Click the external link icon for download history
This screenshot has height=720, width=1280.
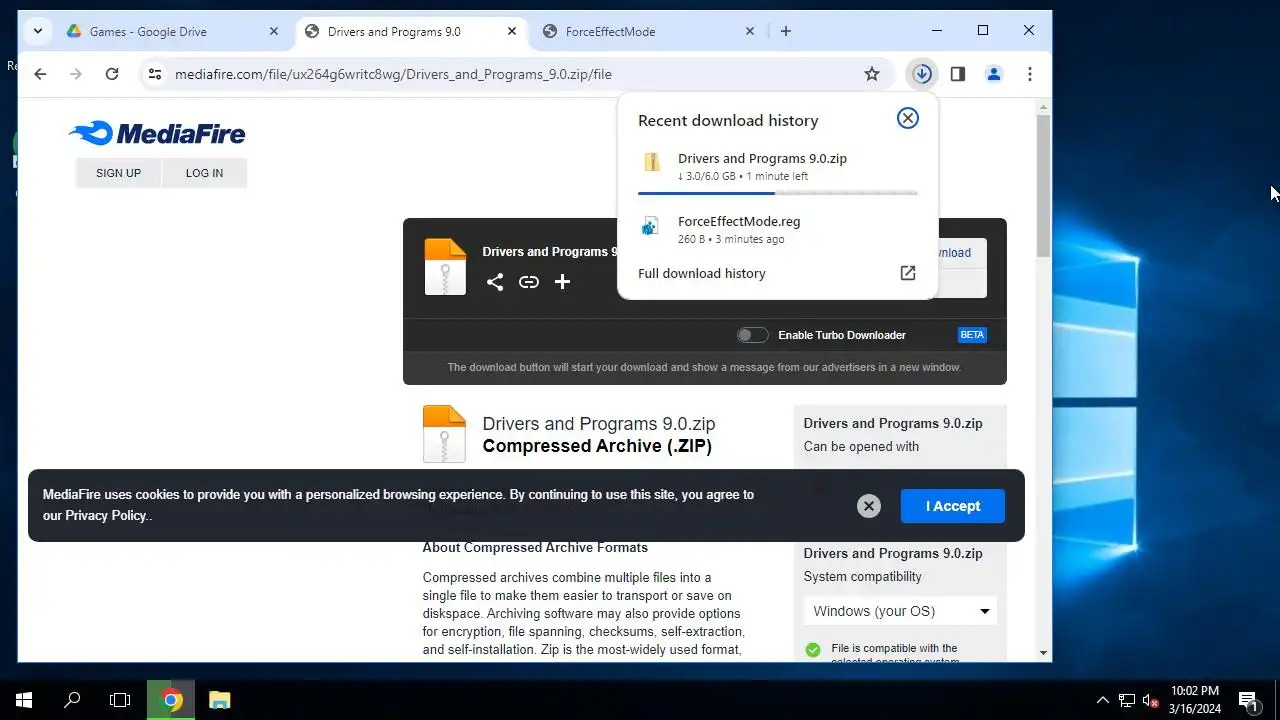[x=908, y=273]
